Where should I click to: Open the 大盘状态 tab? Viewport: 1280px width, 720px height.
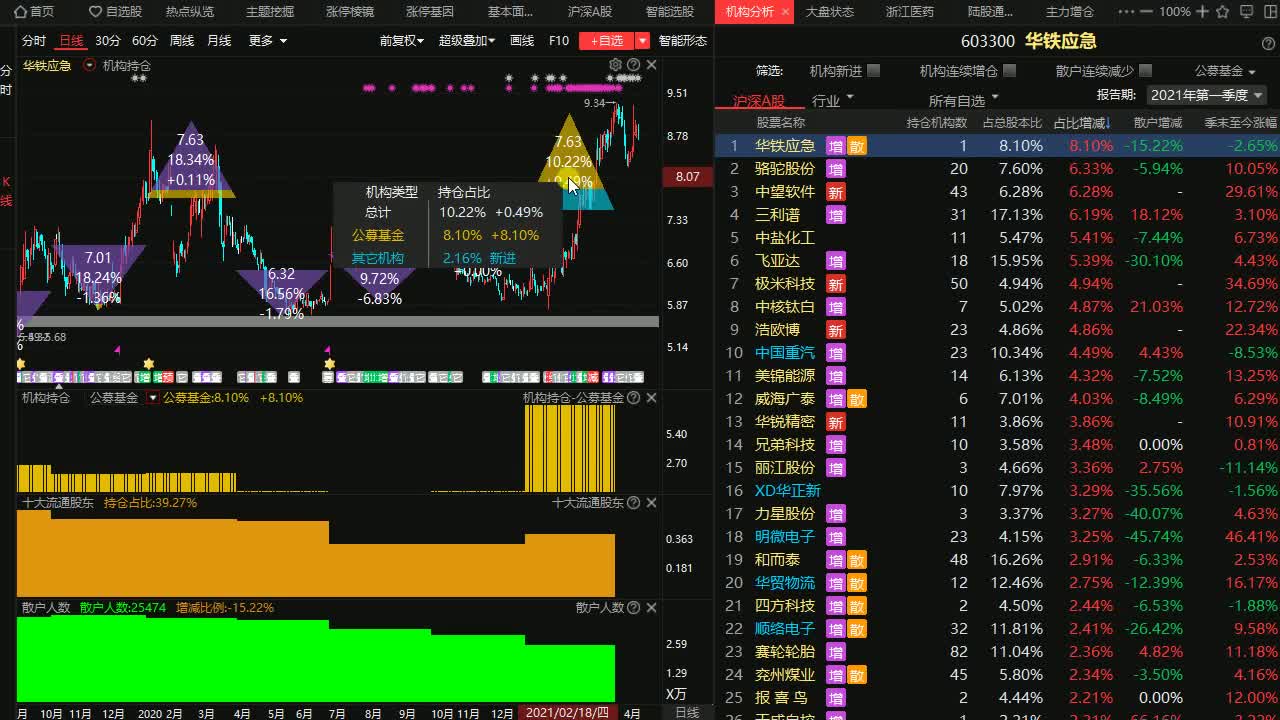coord(830,12)
